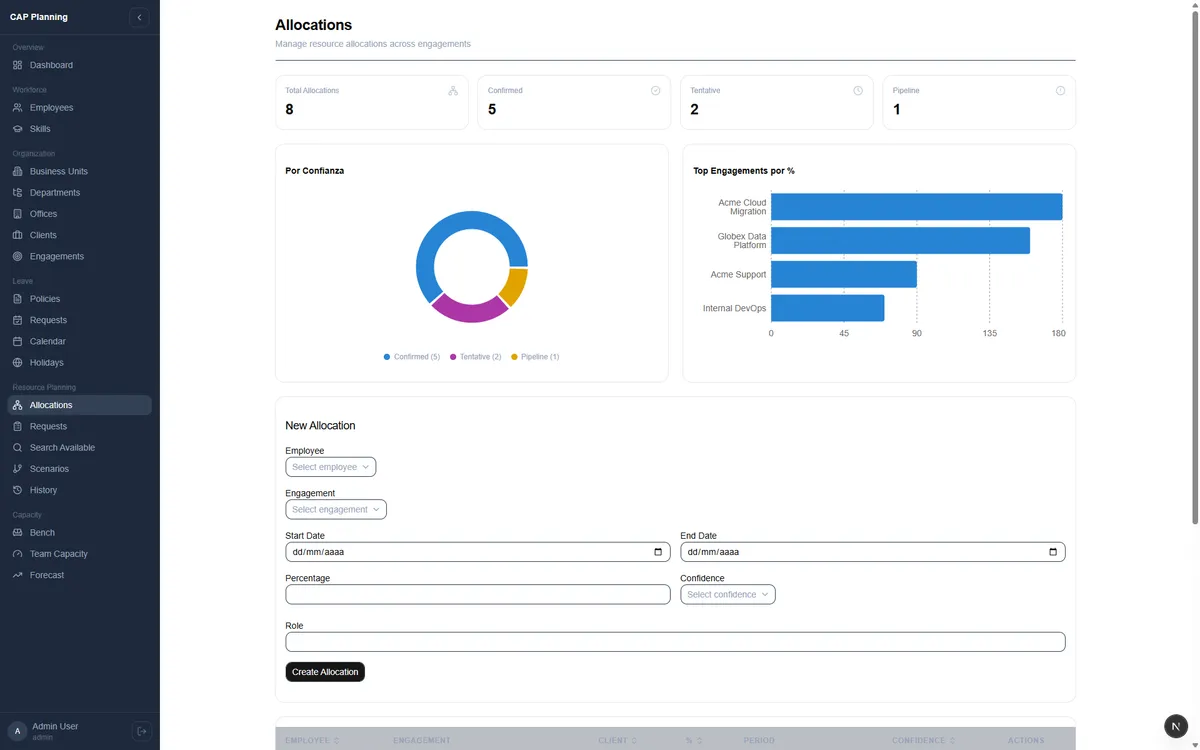Click the Confirmed card checkmark icon
This screenshot has height=750, width=1200.
tap(656, 91)
